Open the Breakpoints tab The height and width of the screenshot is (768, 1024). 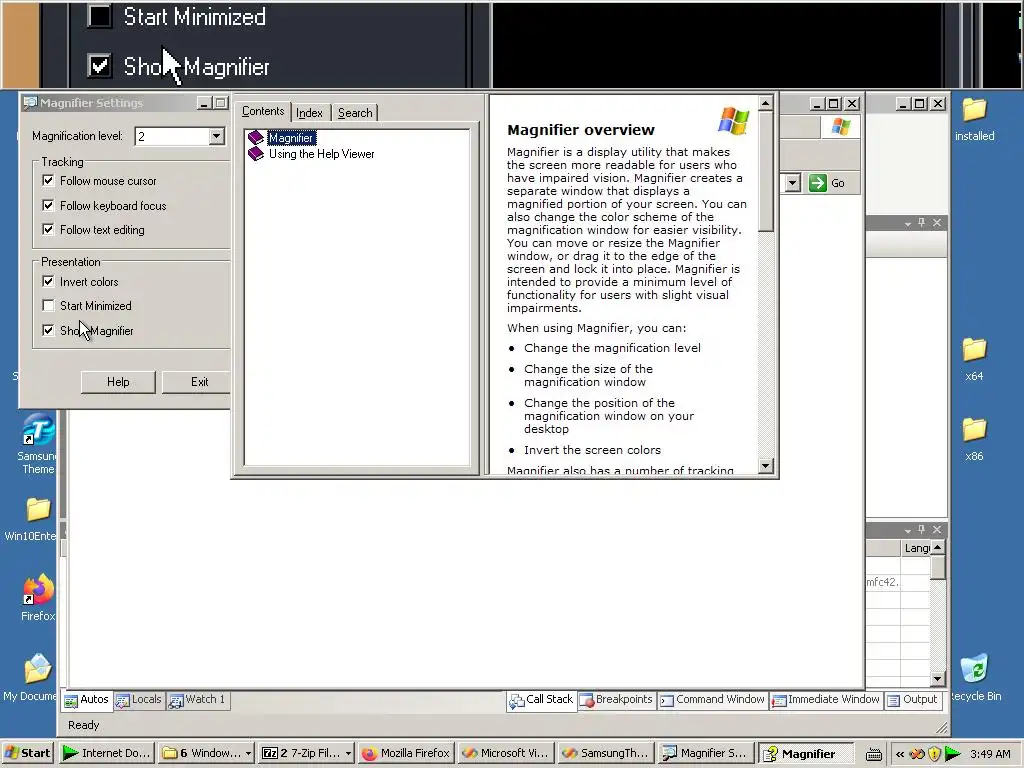616,699
